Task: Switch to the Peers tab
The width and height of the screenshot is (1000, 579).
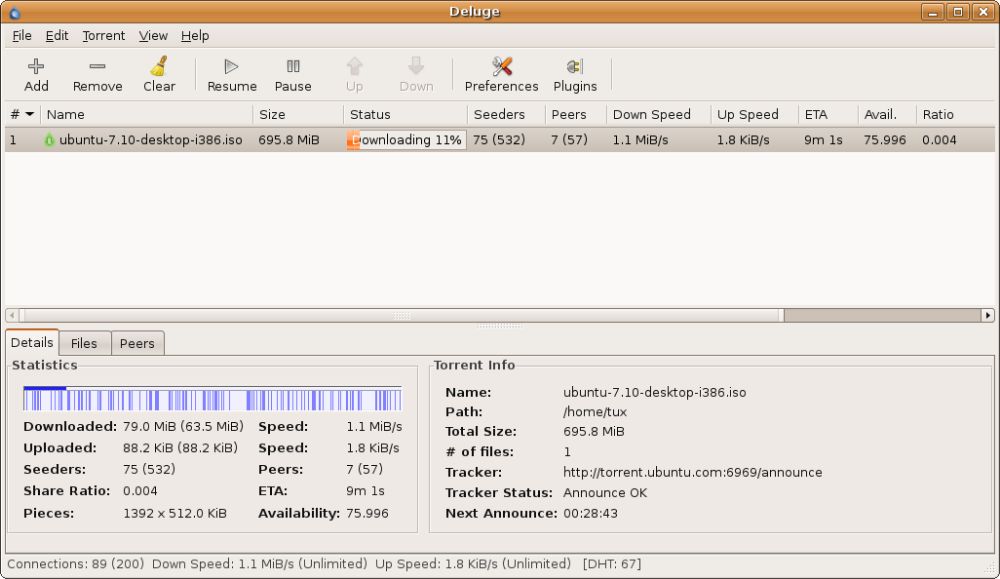Action: click(137, 343)
